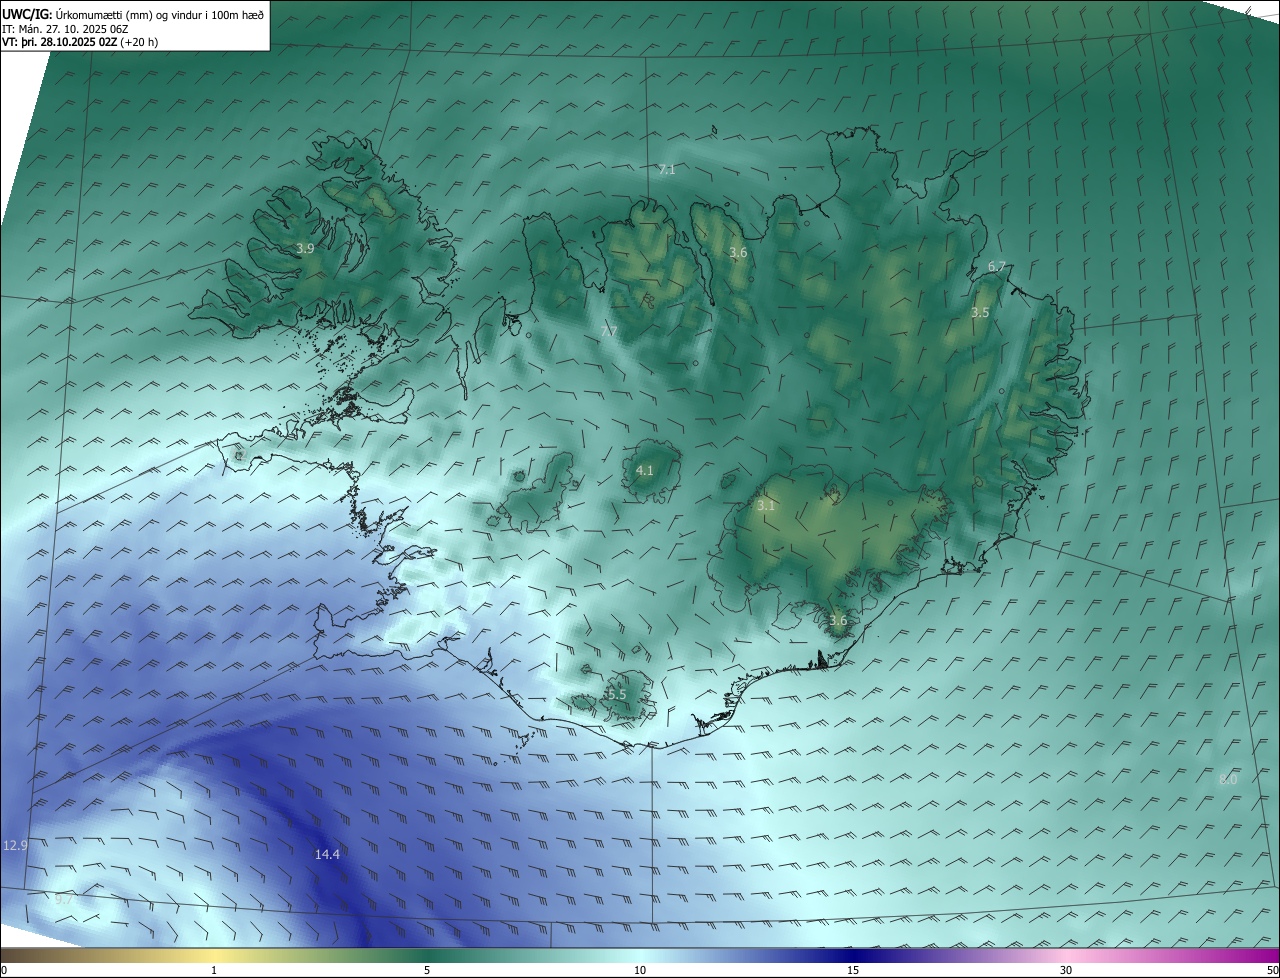Click the 12.9 value at the left edge
The height and width of the screenshot is (978, 1280).
15,845
